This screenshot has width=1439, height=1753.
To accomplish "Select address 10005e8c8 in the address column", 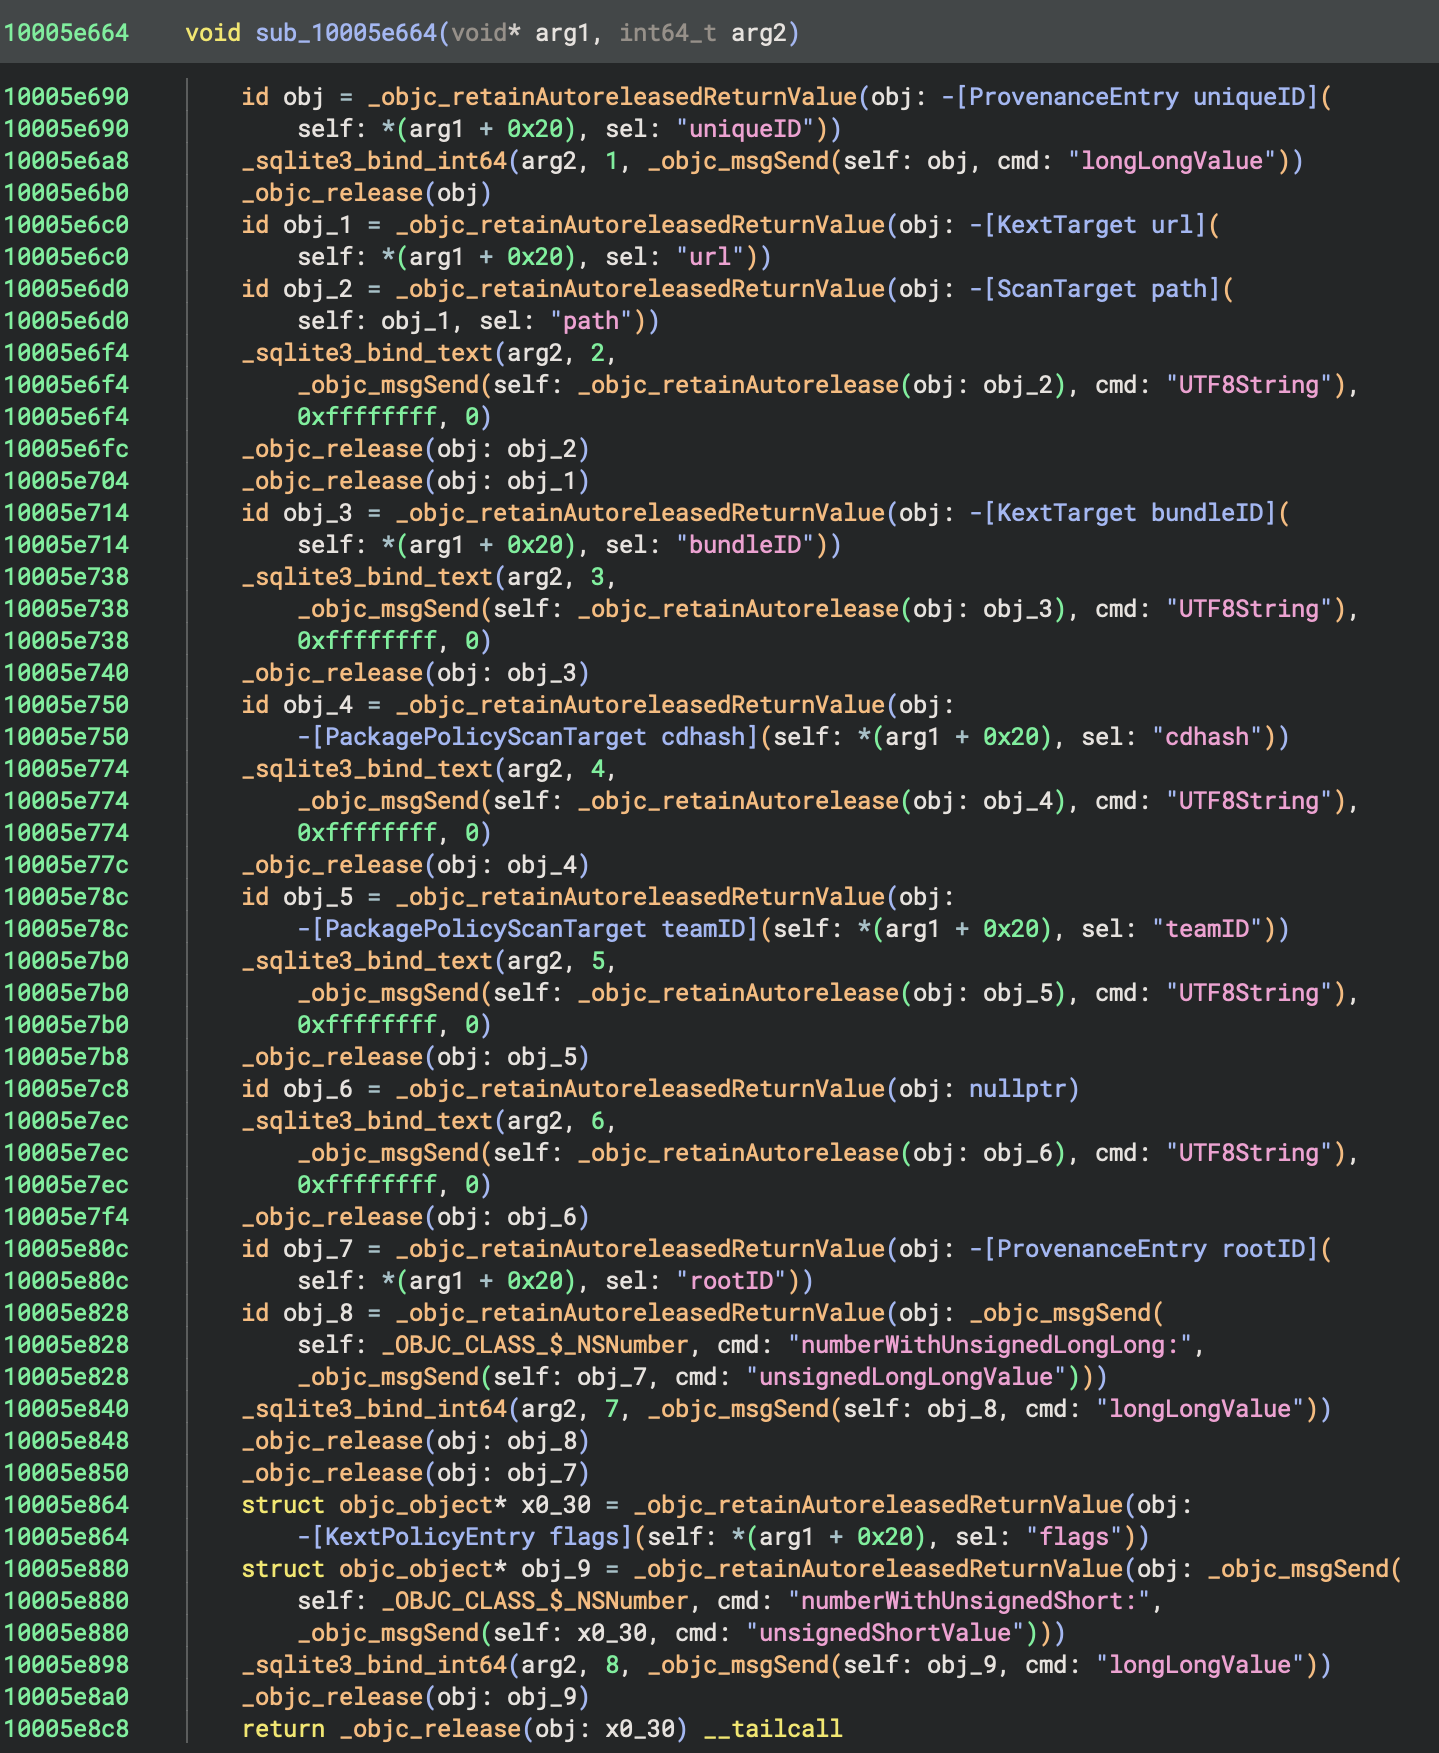I will pos(67,1729).
